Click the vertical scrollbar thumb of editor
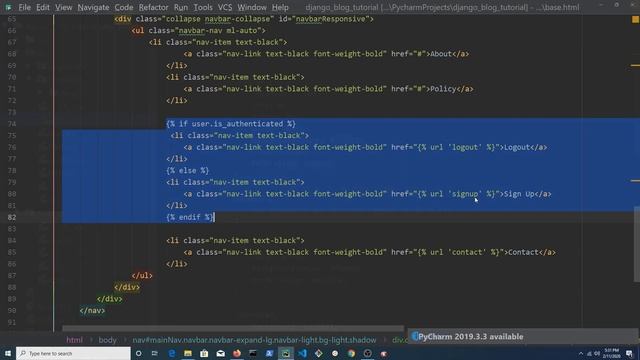The height and width of the screenshot is (360, 640). (636, 244)
